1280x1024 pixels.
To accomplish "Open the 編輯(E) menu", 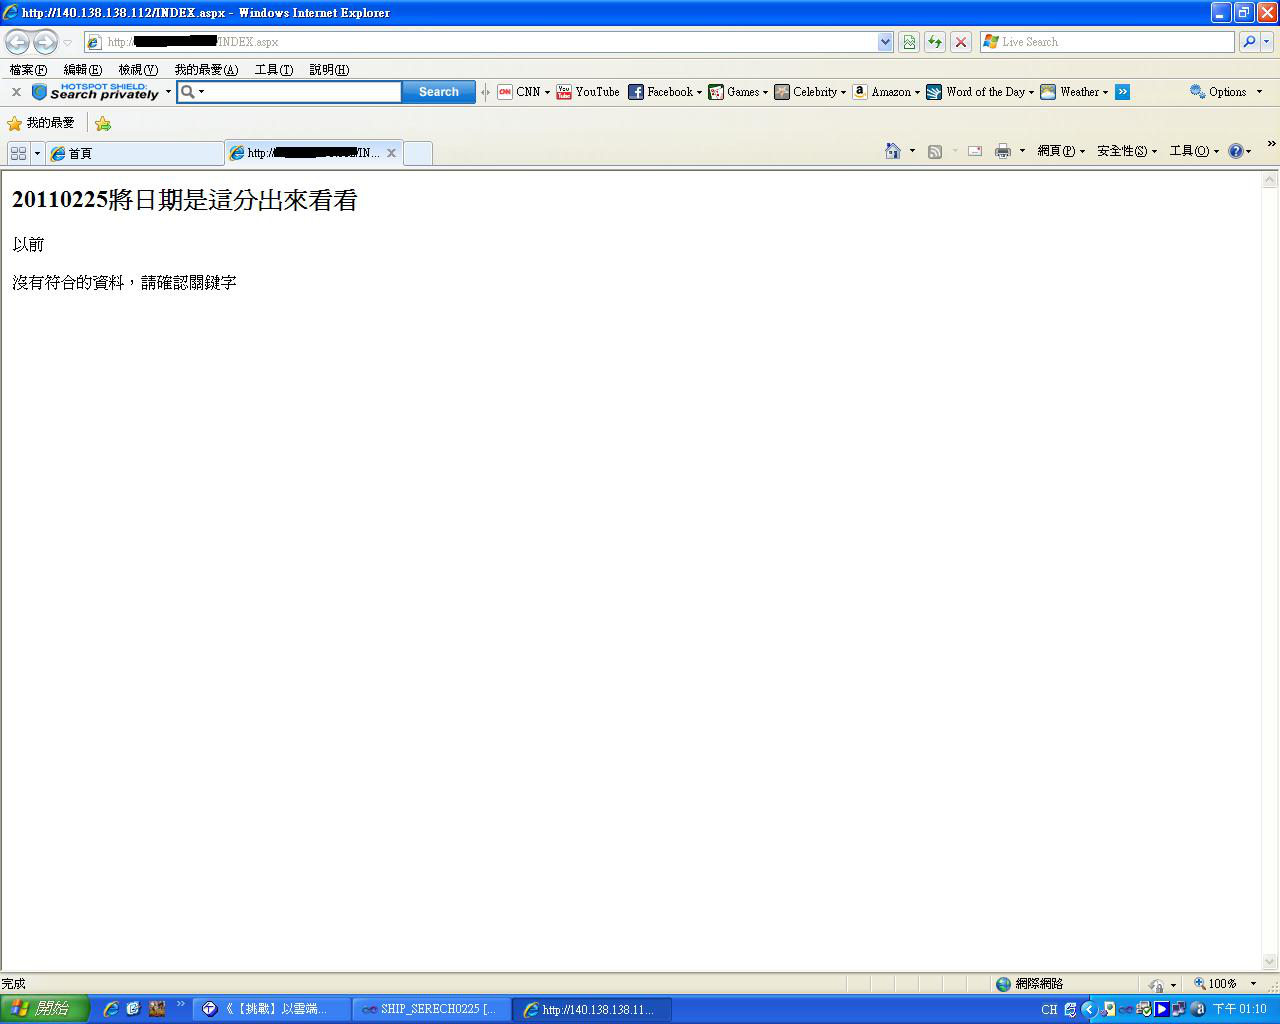I will (83, 70).
